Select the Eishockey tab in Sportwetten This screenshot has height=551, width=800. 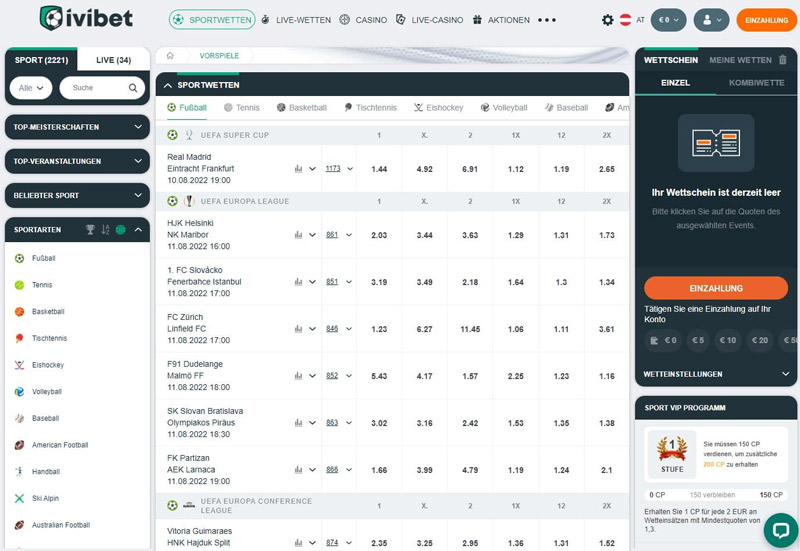tap(439, 108)
